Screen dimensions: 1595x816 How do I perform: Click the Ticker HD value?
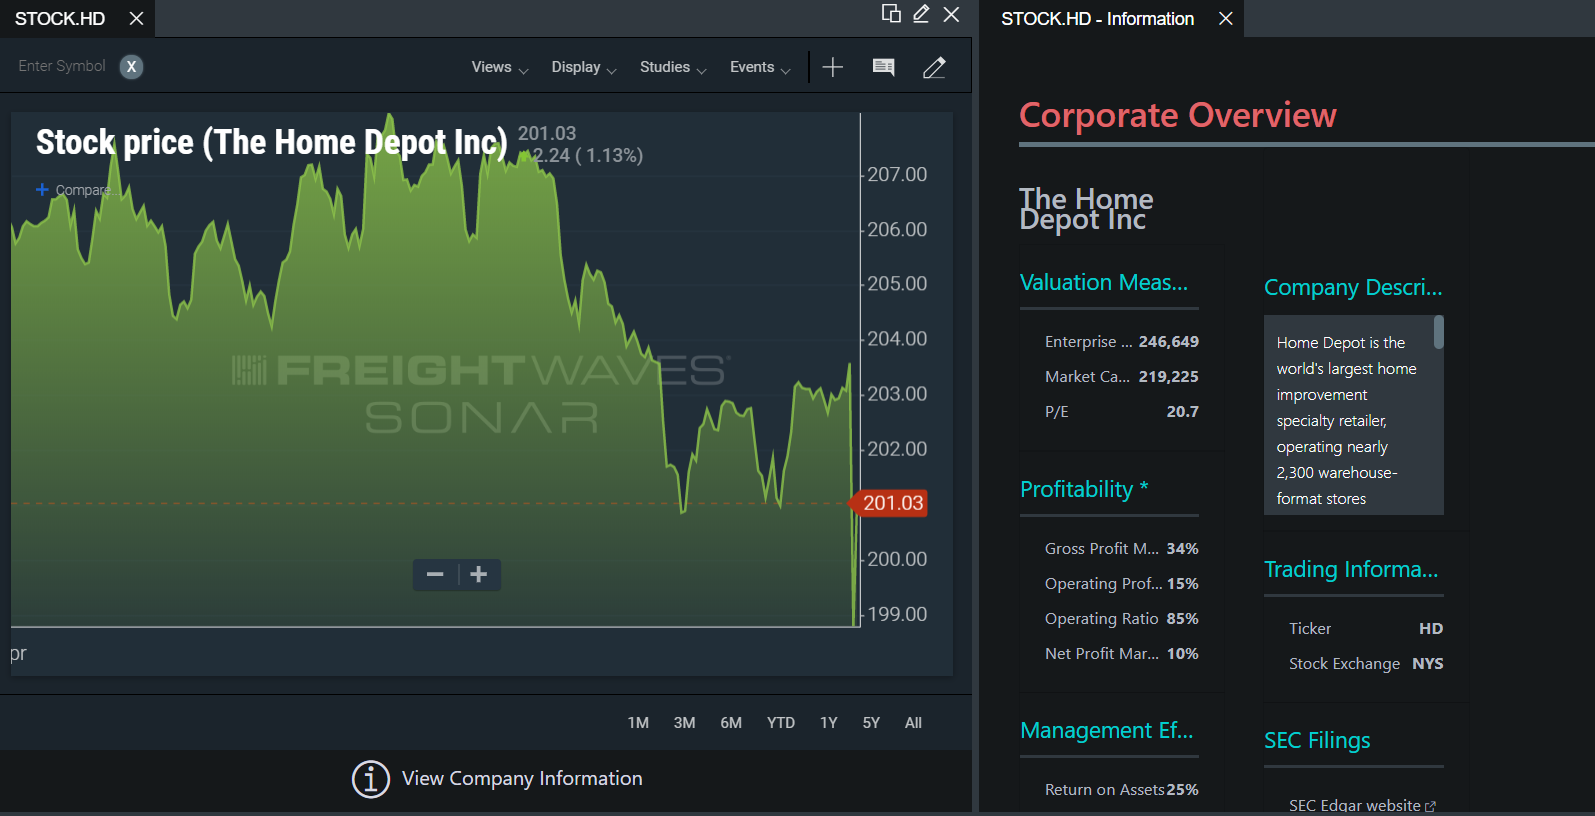1431,629
